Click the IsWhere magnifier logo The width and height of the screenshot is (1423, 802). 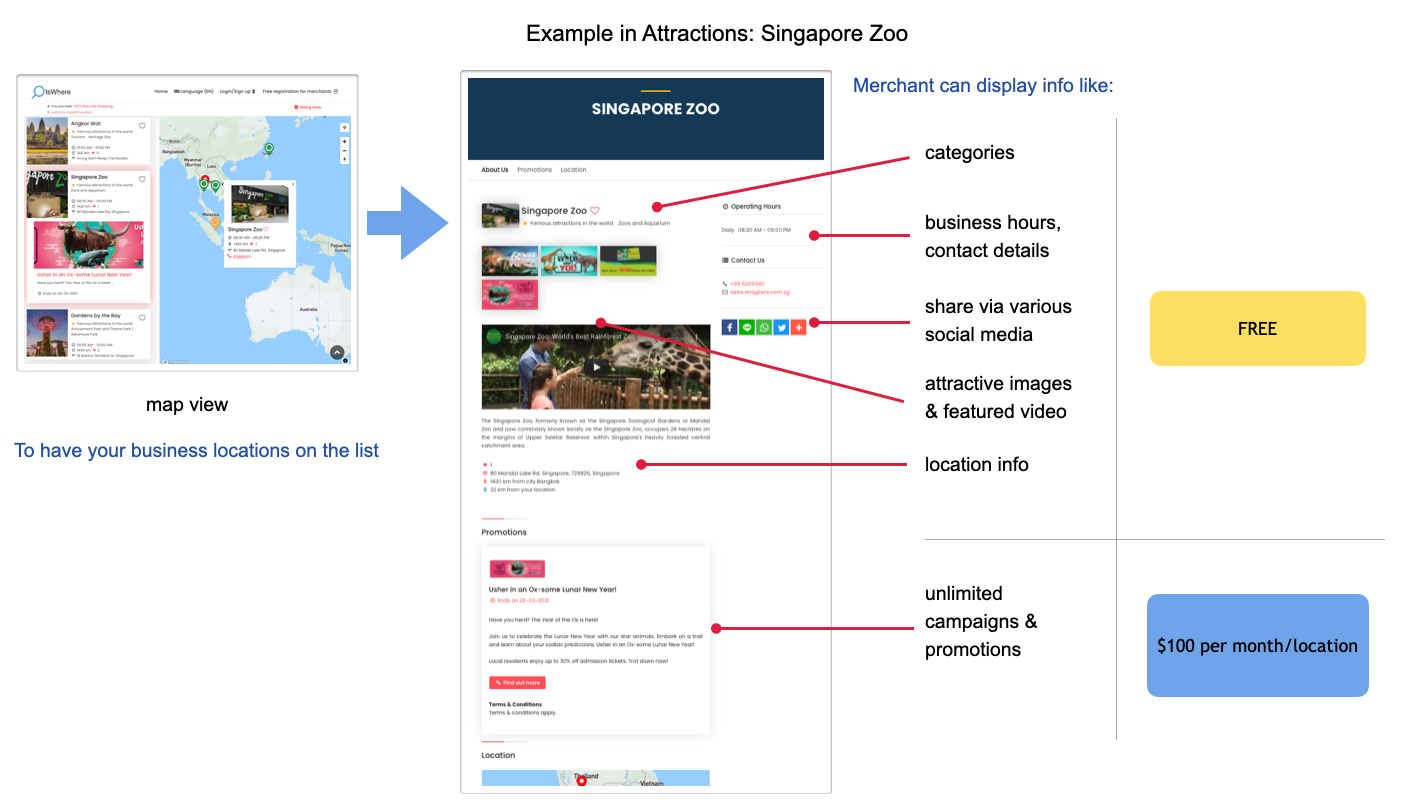[51, 92]
